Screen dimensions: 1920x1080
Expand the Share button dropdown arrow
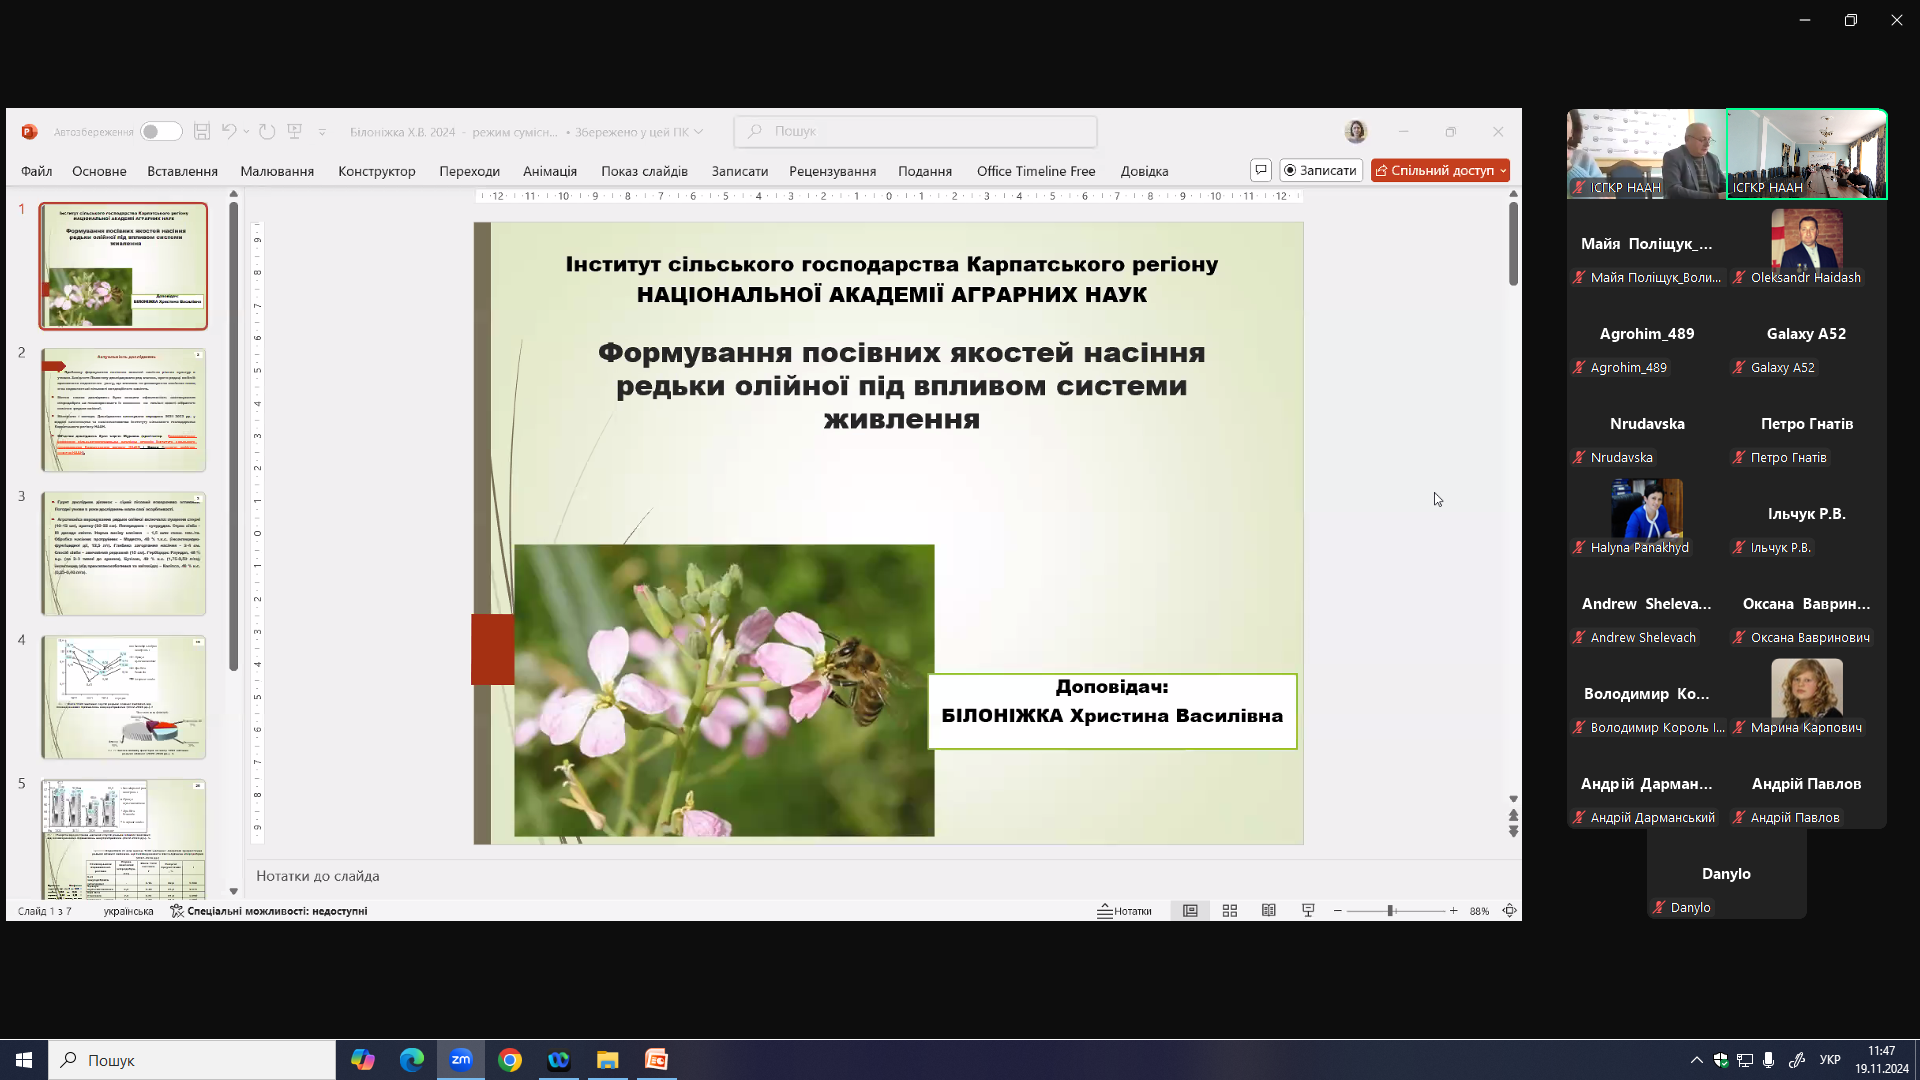coord(1503,171)
